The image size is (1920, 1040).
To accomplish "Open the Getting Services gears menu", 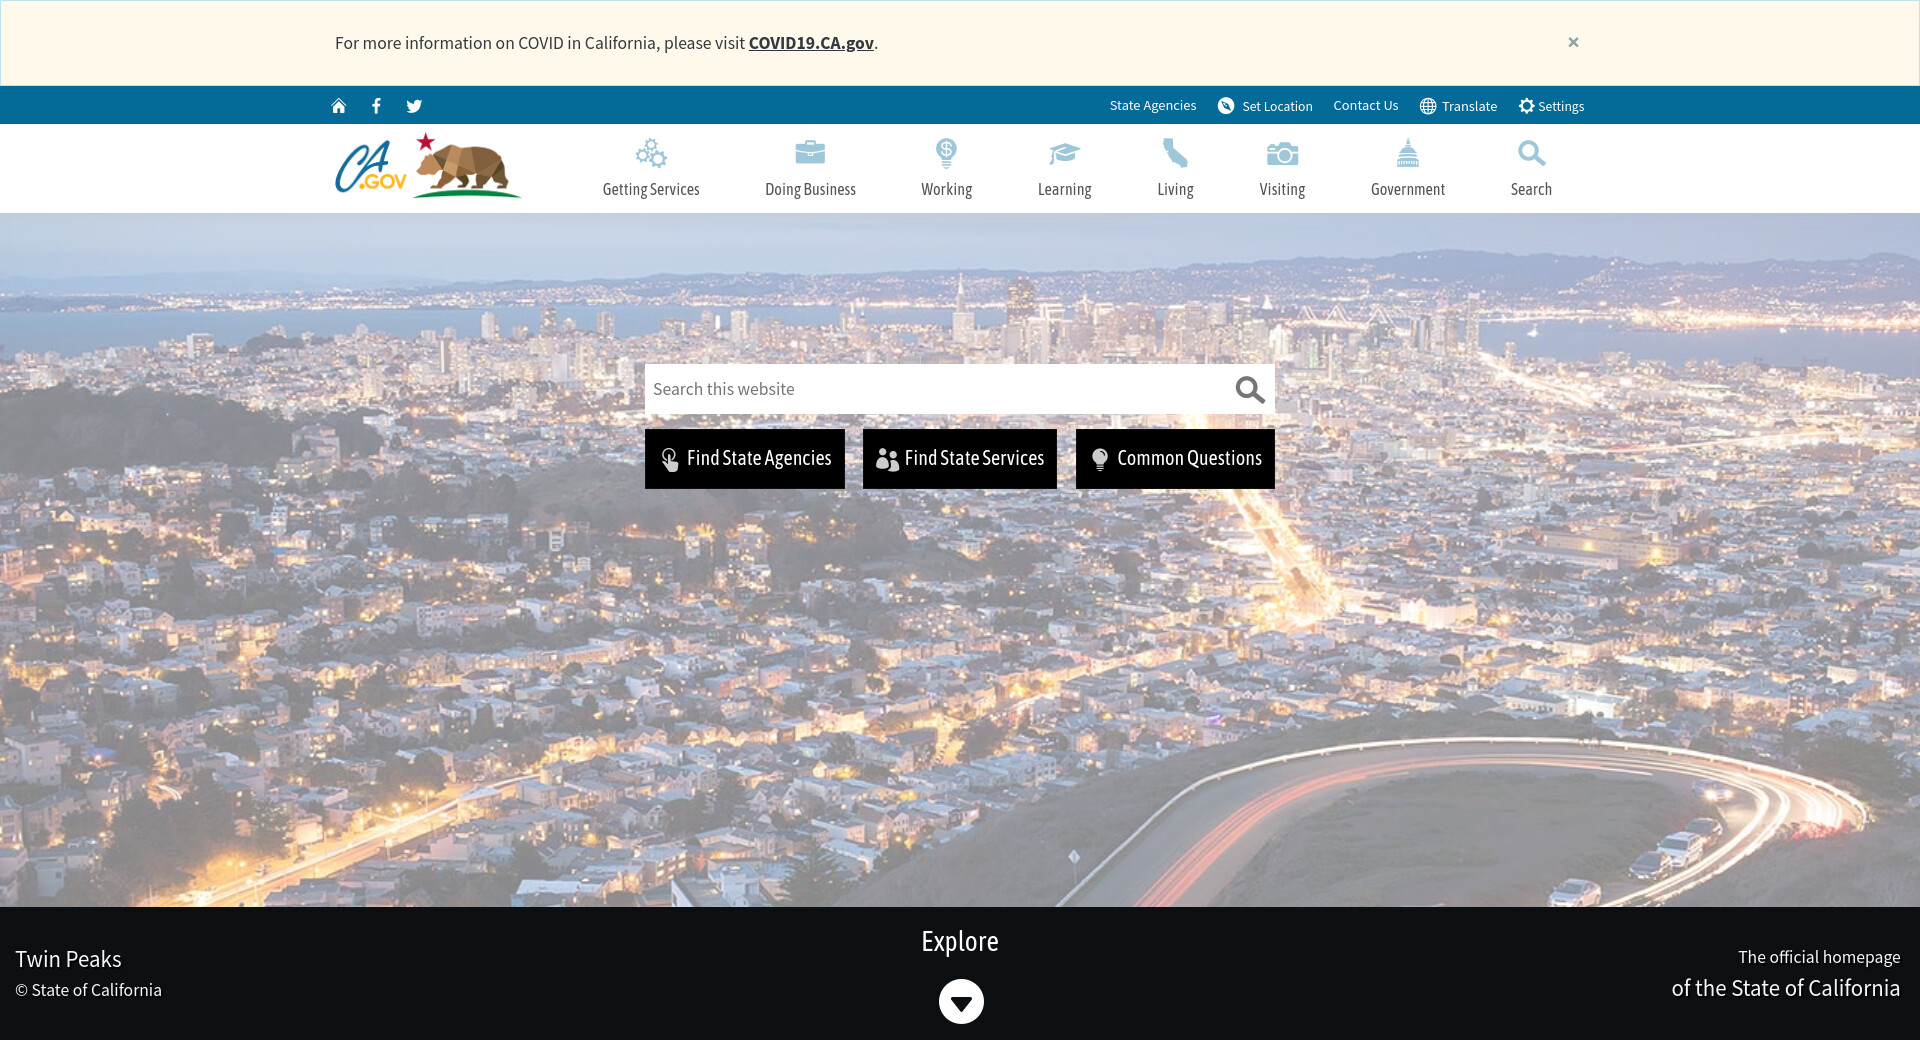I will pyautogui.click(x=651, y=168).
